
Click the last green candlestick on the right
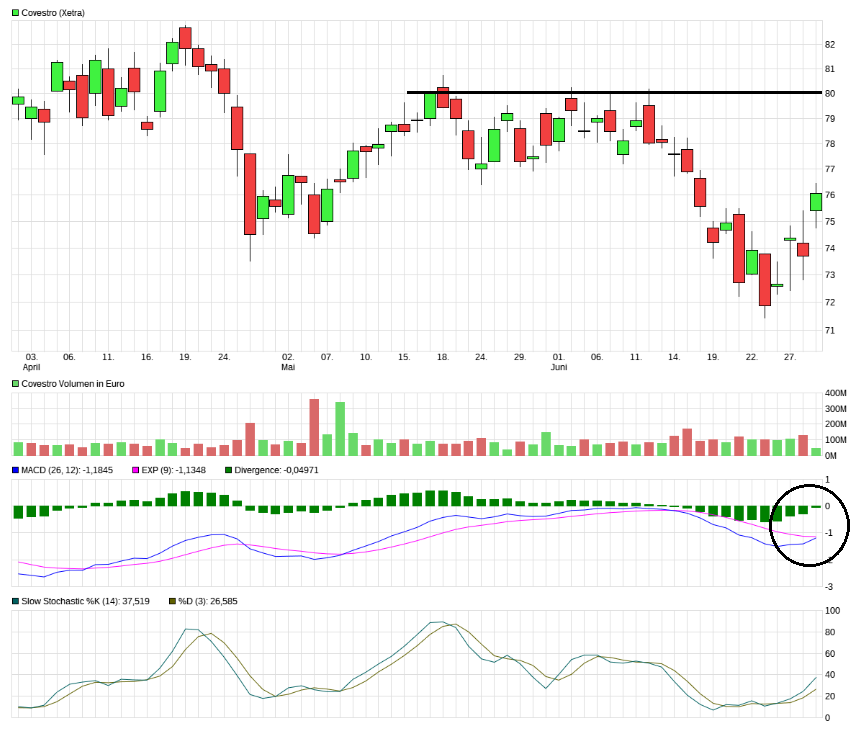(816, 201)
